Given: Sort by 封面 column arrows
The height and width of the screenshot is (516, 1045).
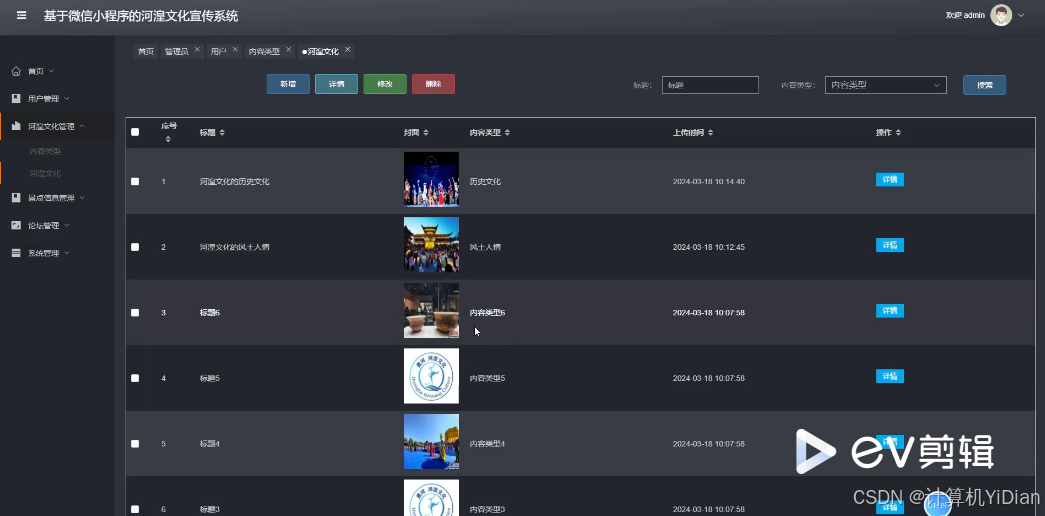Looking at the screenshot, I should 426,133.
